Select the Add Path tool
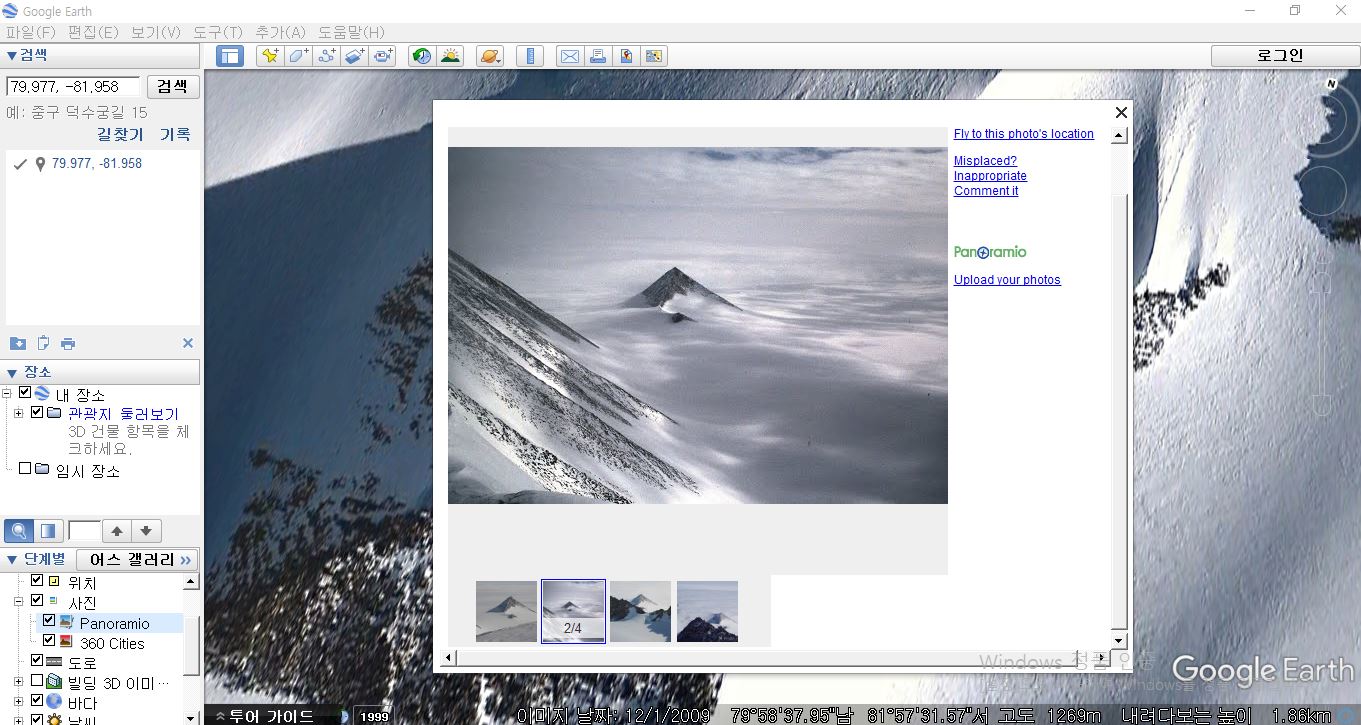This screenshot has height=725, width=1361. (x=327, y=56)
